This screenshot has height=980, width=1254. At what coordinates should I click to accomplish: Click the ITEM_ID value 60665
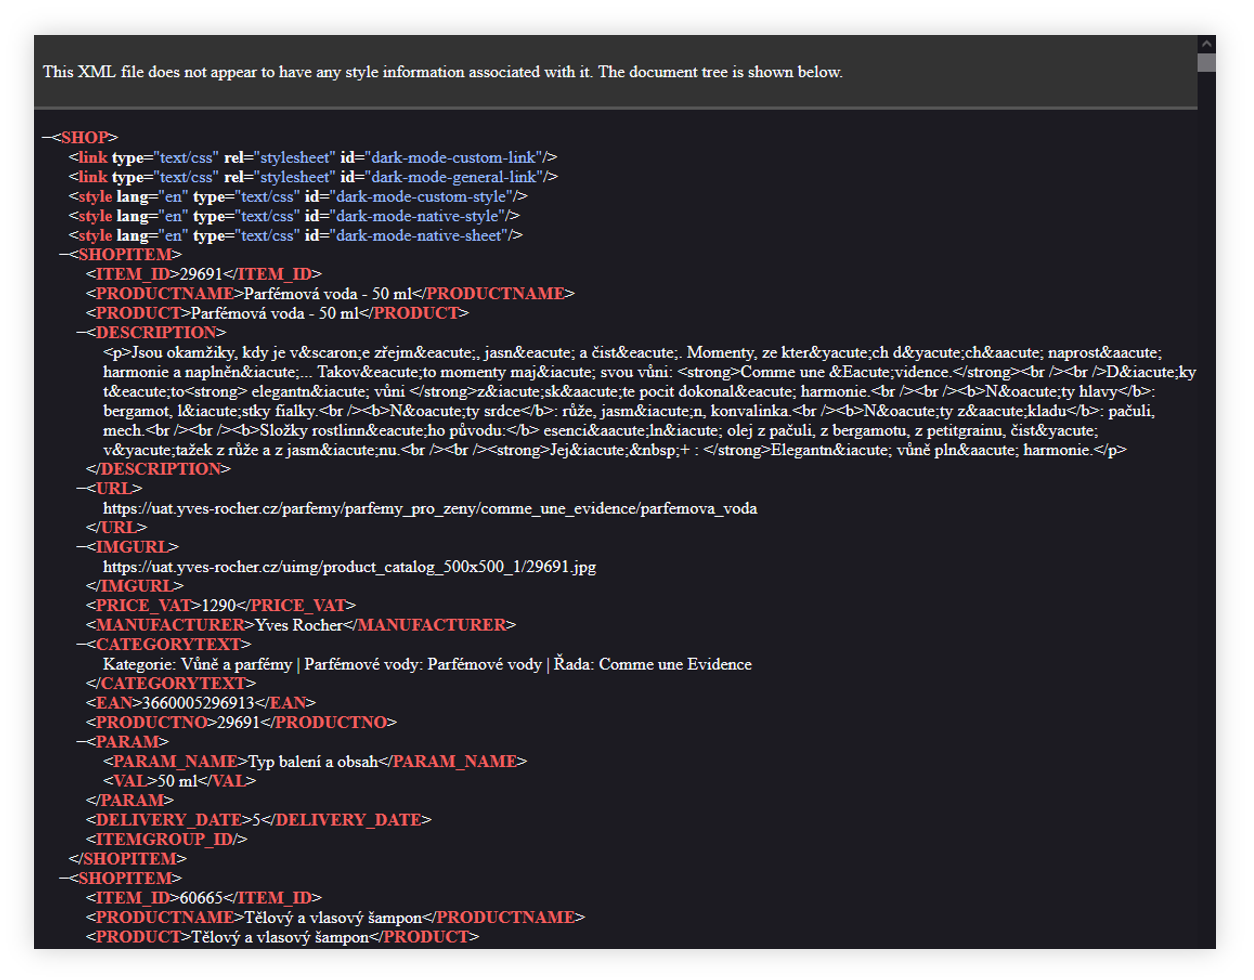pyautogui.click(x=201, y=898)
